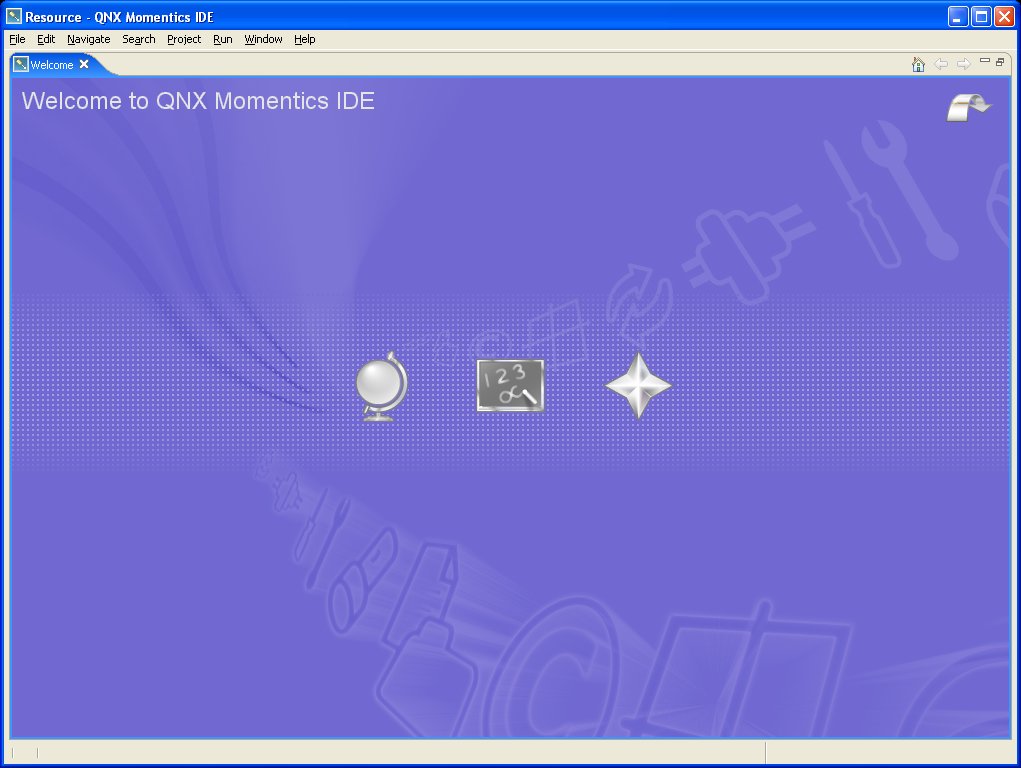Open the Search menu
The width and height of the screenshot is (1021, 768).
[138, 39]
